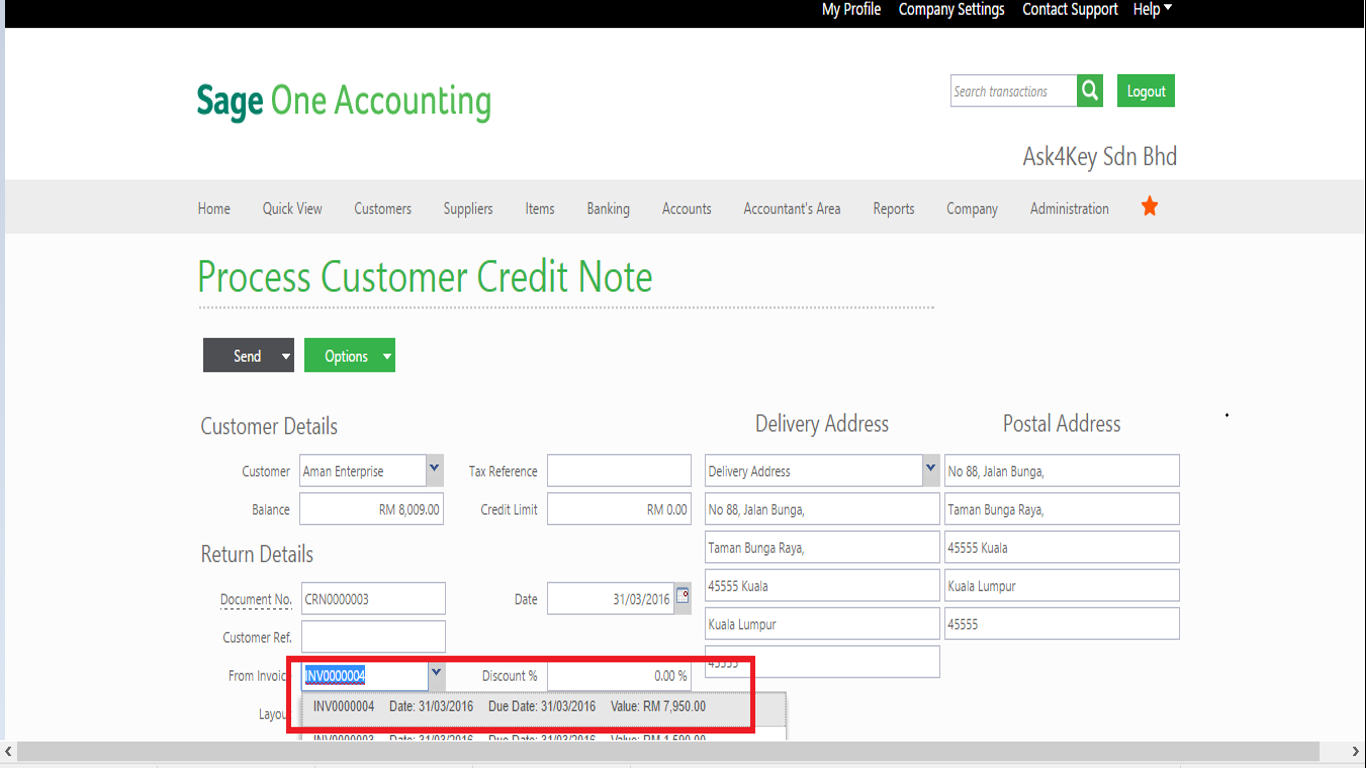Click the horizontal scrollbar track
Image resolution: width=1366 pixels, height=768 pixels.
[670, 751]
